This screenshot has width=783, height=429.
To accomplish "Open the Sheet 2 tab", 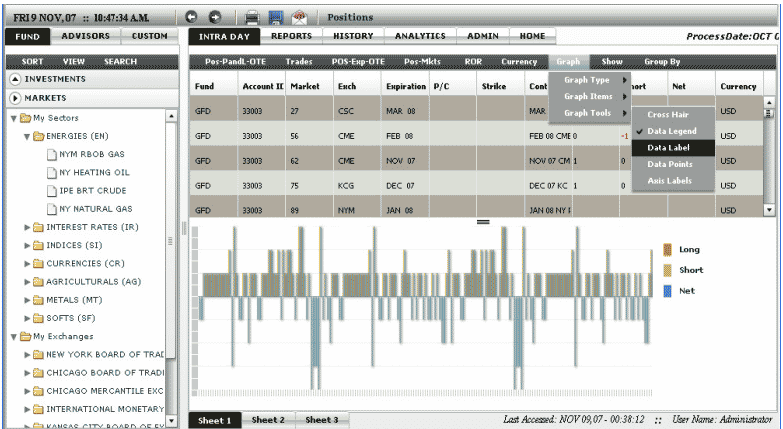I will pos(268,420).
